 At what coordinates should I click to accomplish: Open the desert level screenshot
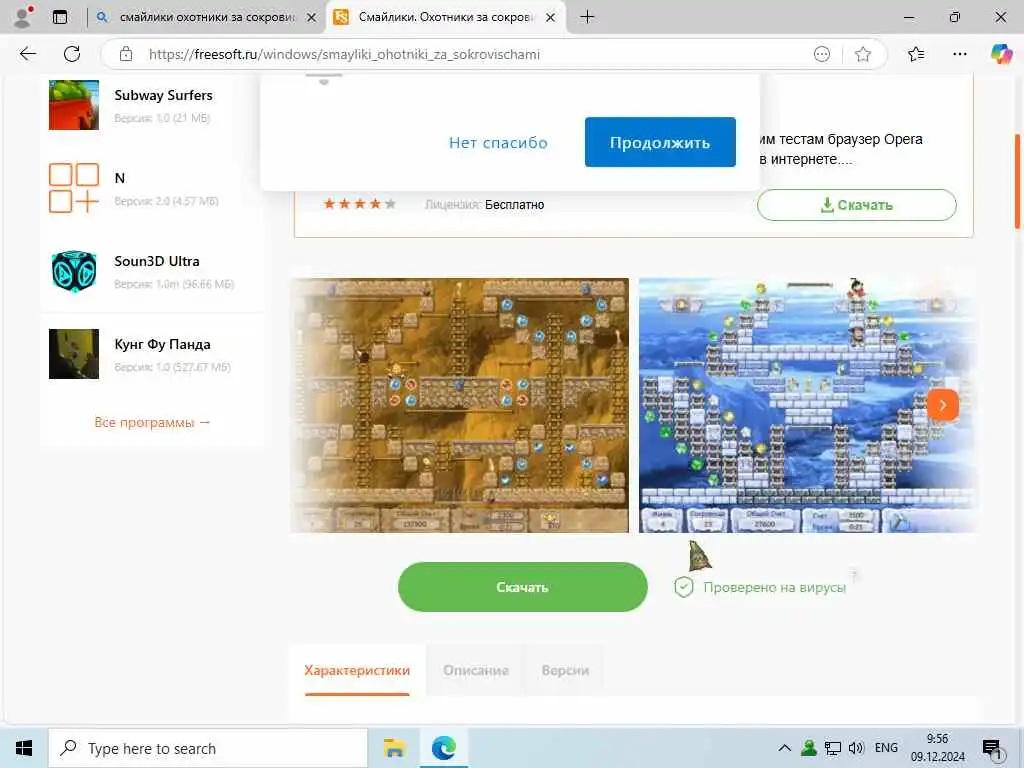tap(460, 406)
